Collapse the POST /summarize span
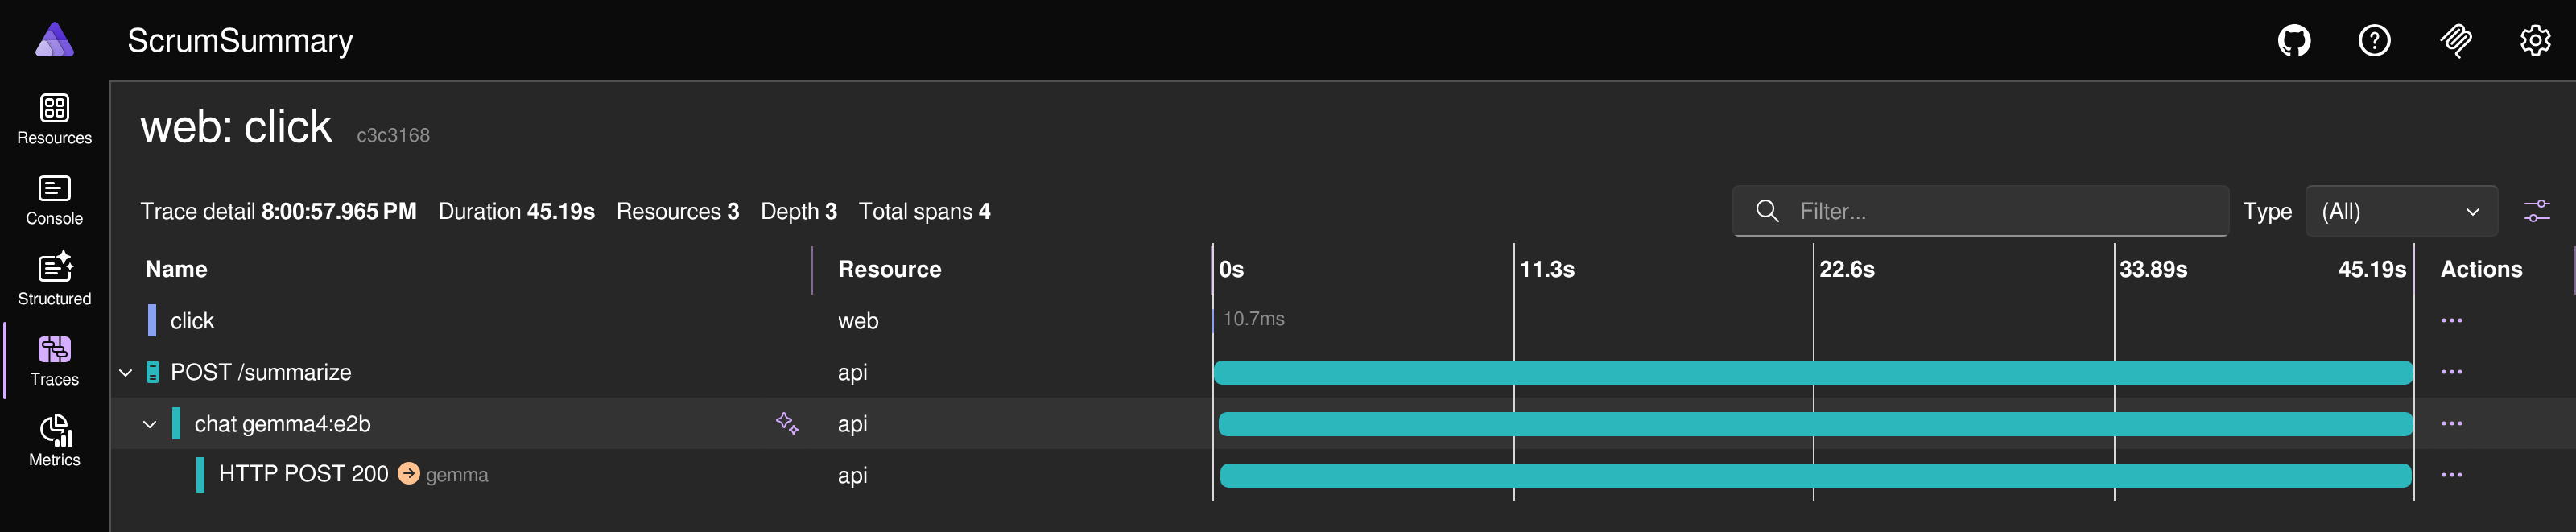 tap(126, 373)
